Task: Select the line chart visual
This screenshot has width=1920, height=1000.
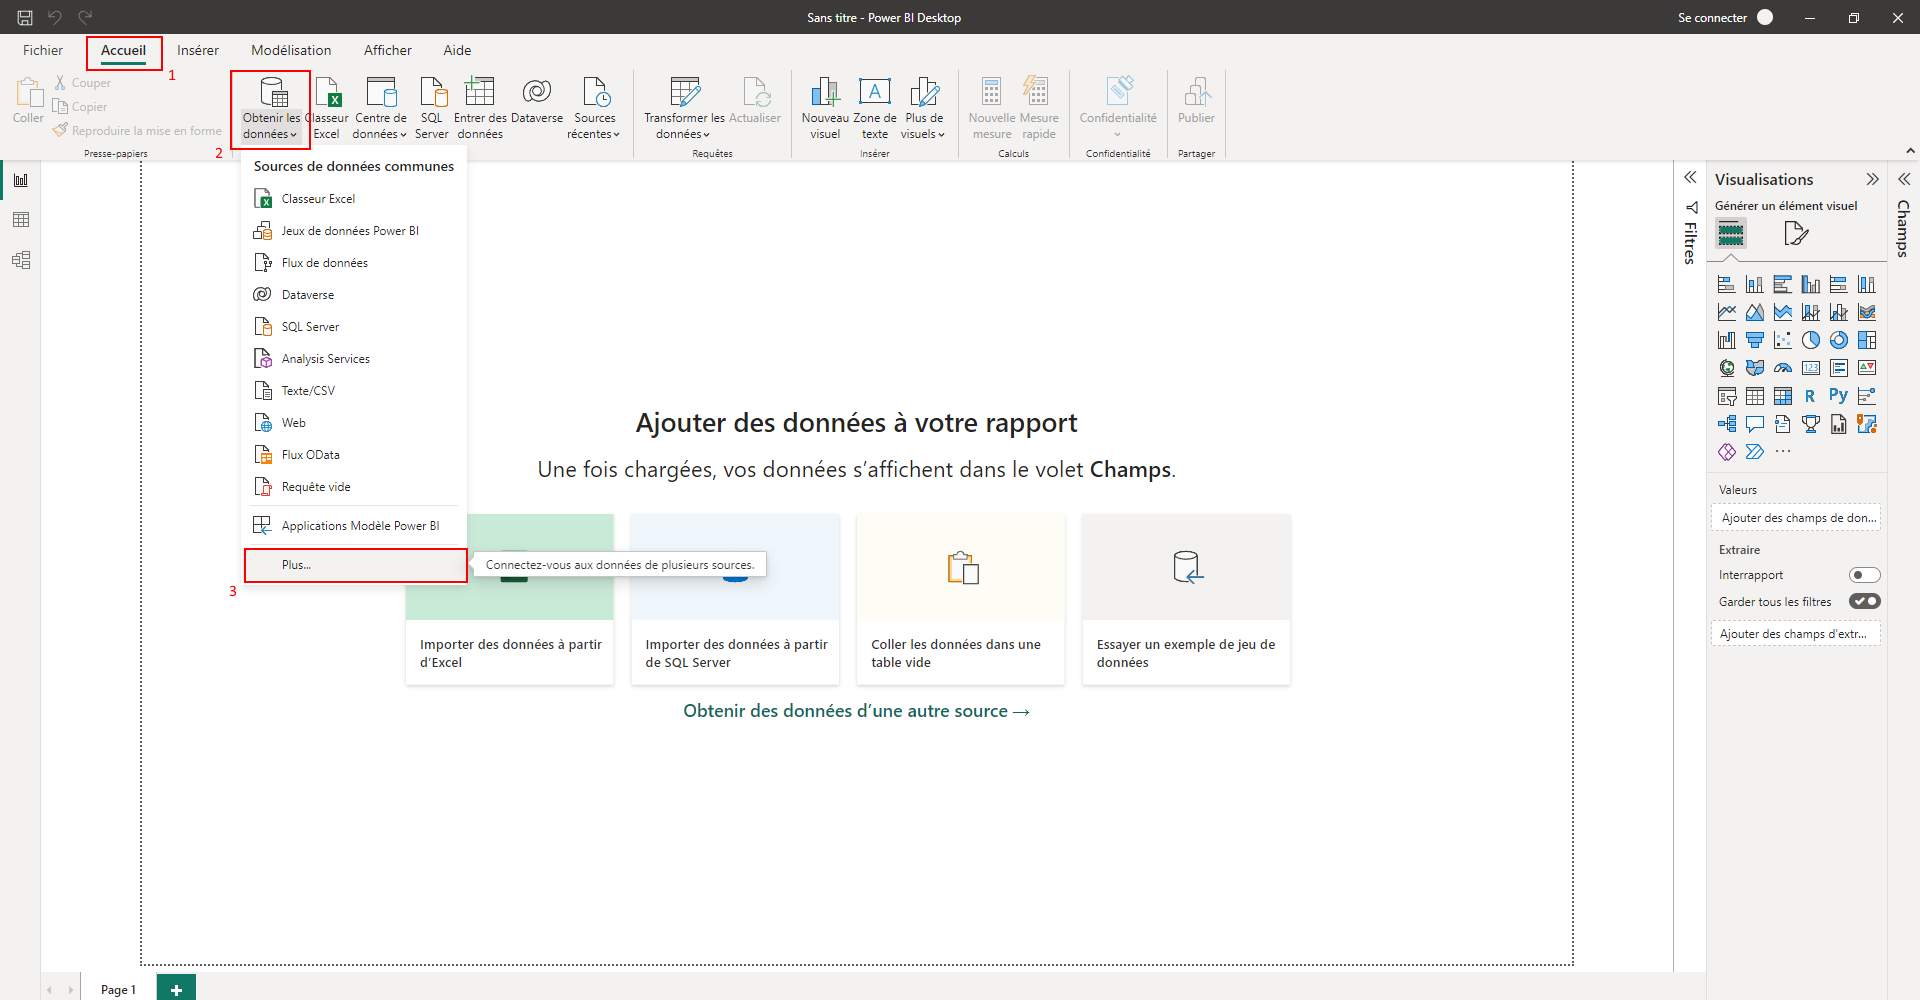Action: click(x=1726, y=313)
